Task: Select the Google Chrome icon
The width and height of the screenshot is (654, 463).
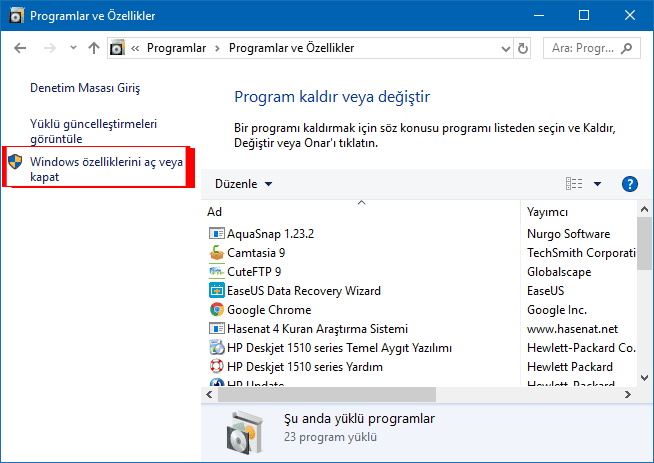Action: click(217, 310)
